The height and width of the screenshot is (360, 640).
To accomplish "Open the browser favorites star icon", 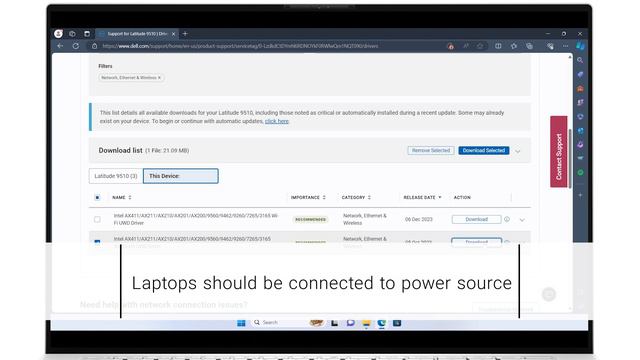I will click(514, 46).
